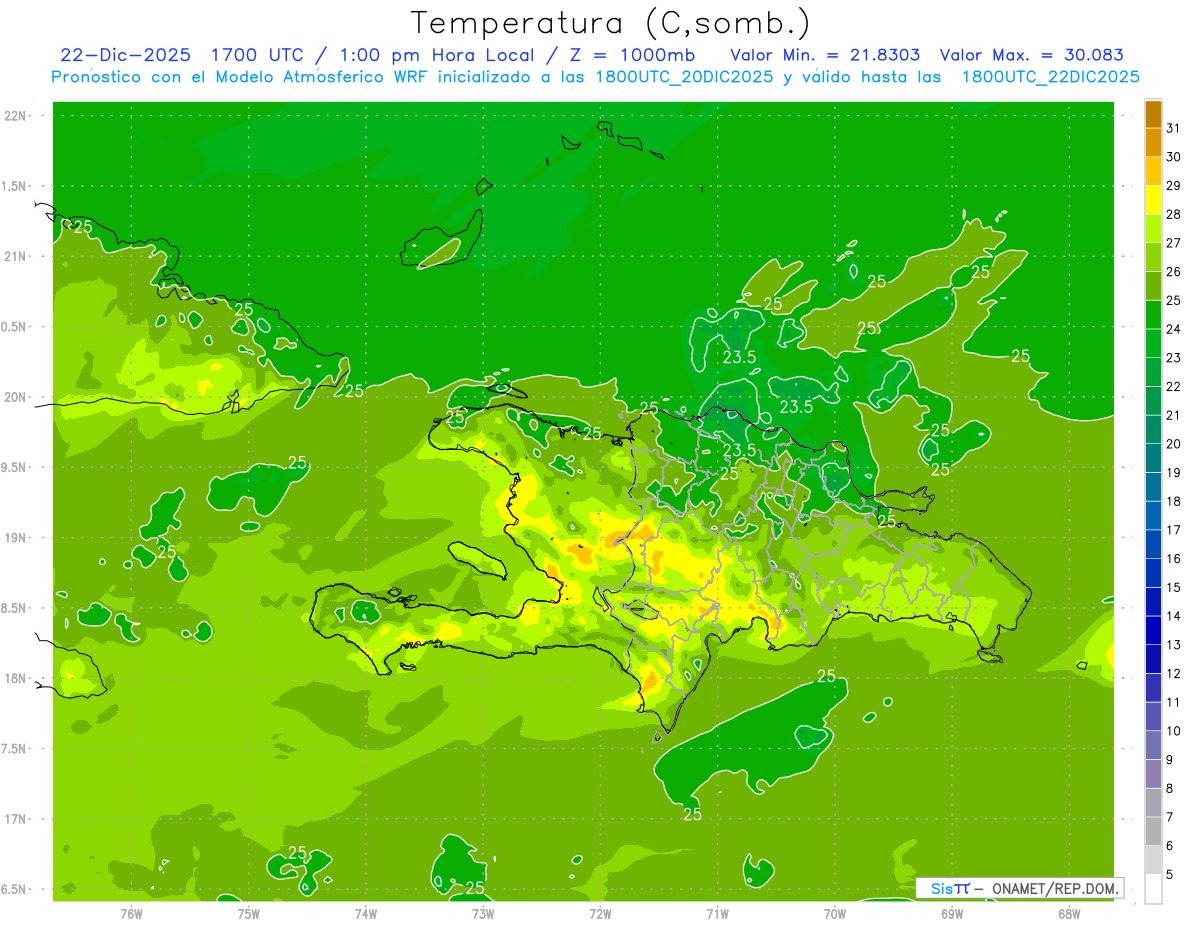Click the '15' label on the color scale

(x=1174, y=588)
